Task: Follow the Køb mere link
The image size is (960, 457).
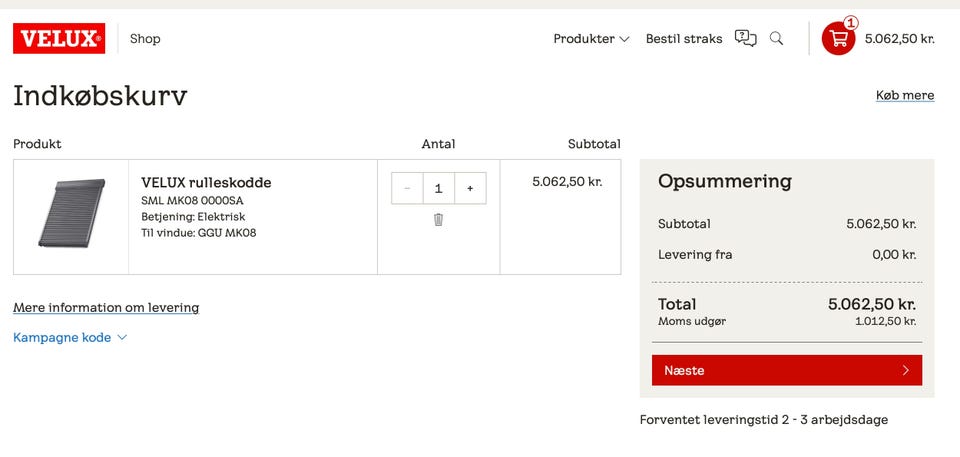Action: [x=905, y=96]
